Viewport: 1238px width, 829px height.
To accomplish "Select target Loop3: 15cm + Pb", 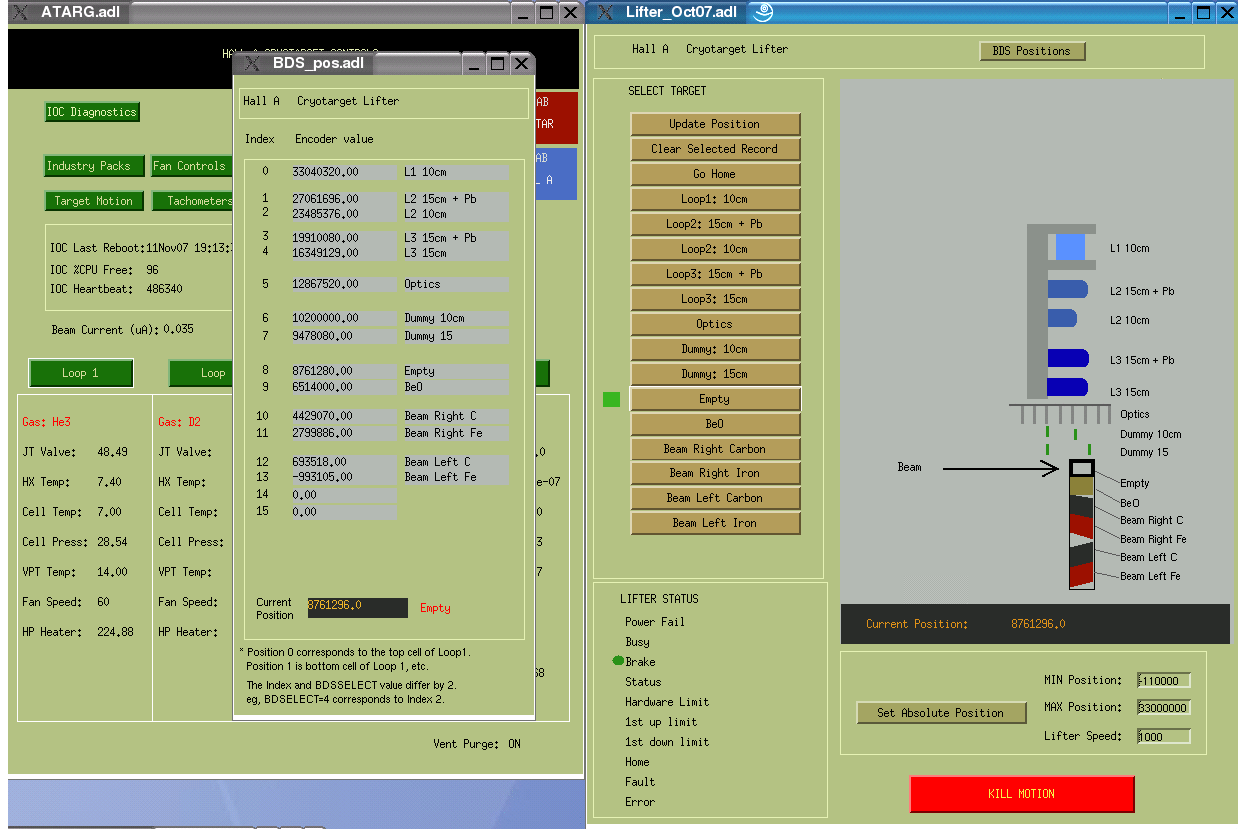I will pyautogui.click(x=715, y=274).
